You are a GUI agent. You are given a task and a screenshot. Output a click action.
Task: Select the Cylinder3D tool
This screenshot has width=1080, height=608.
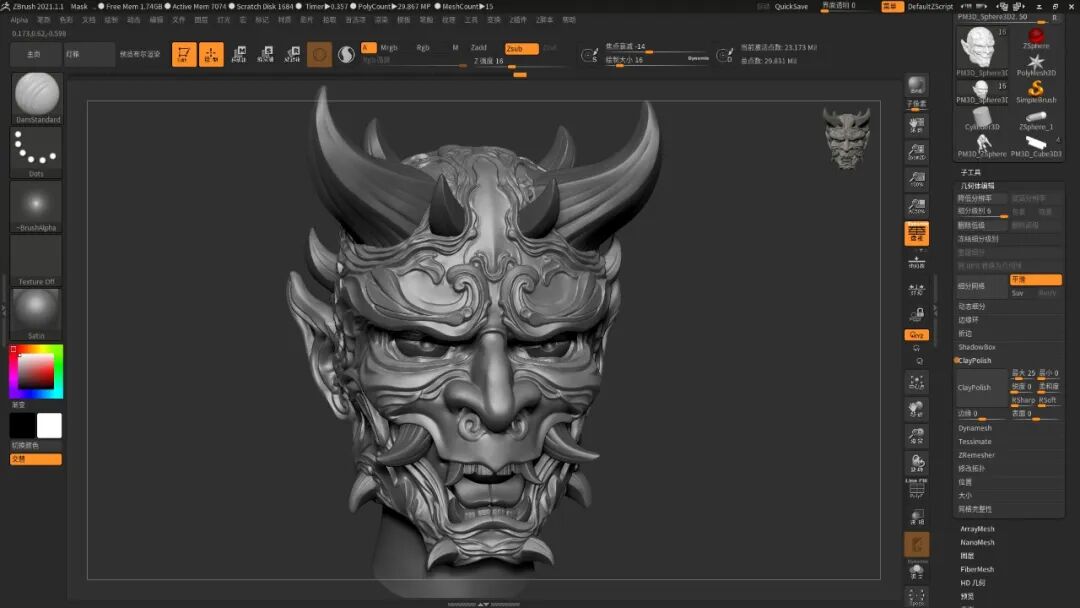pos(982,119)
